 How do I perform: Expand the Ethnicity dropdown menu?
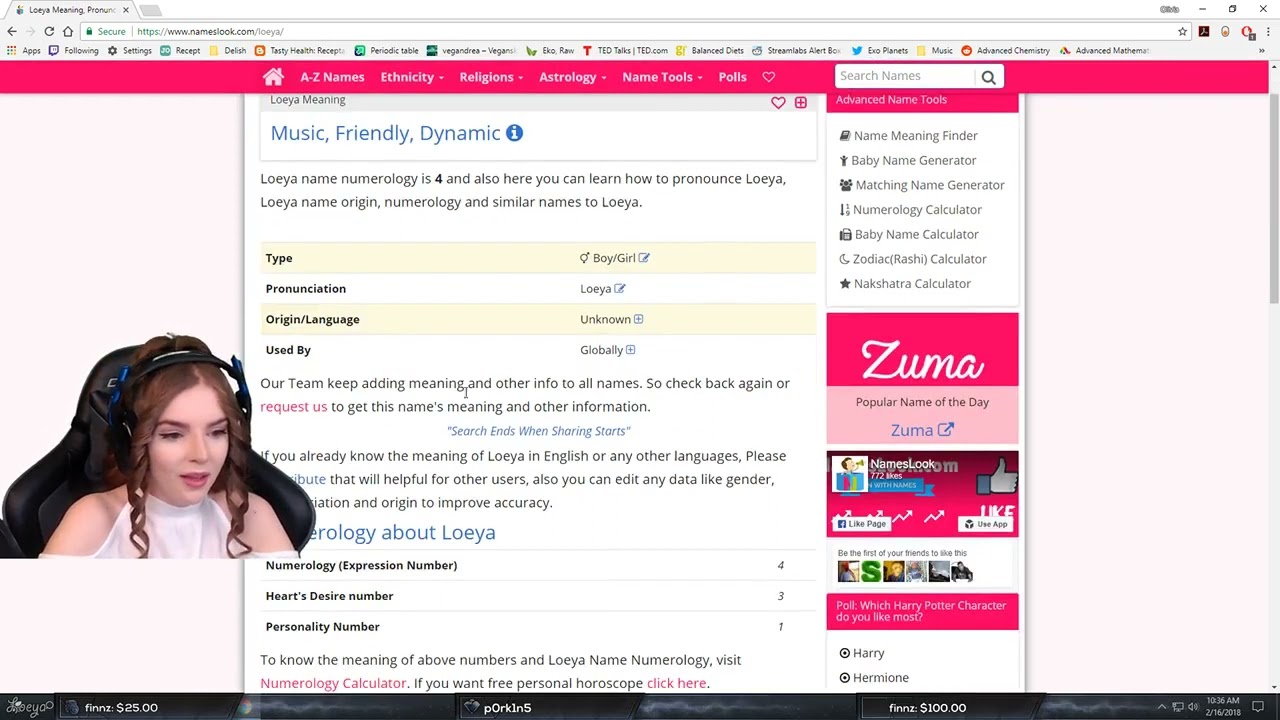(412, 77)
